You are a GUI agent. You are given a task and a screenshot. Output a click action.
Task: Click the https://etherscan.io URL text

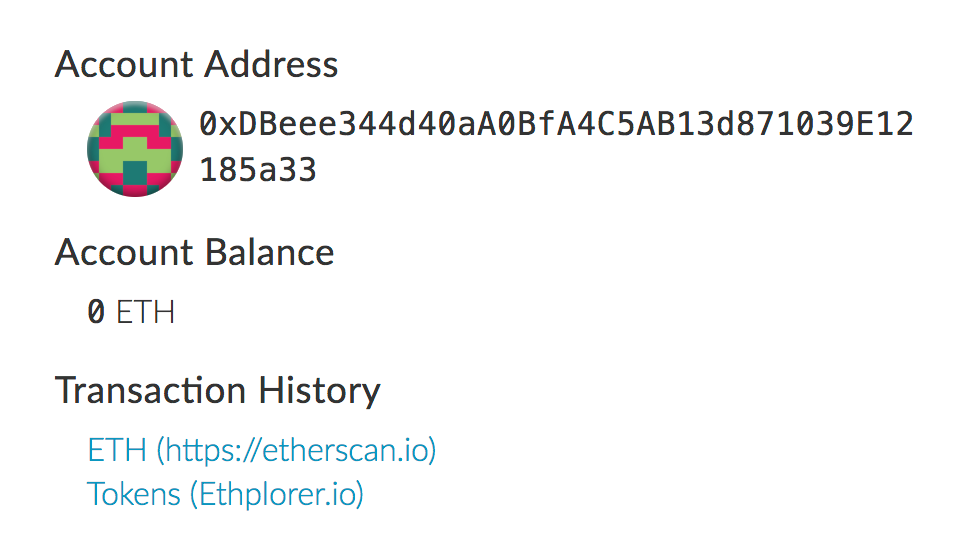[x=296, y=450]
